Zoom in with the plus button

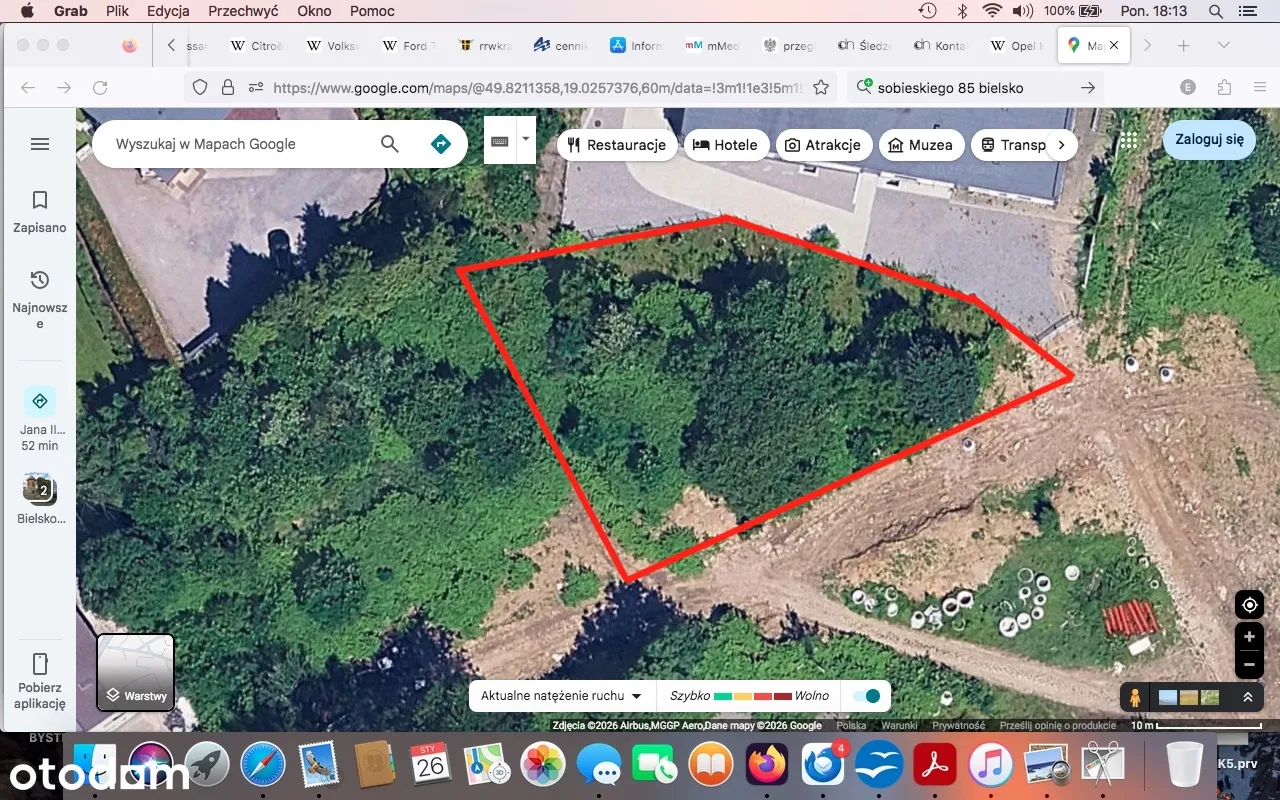click(x=1249, y=637)
